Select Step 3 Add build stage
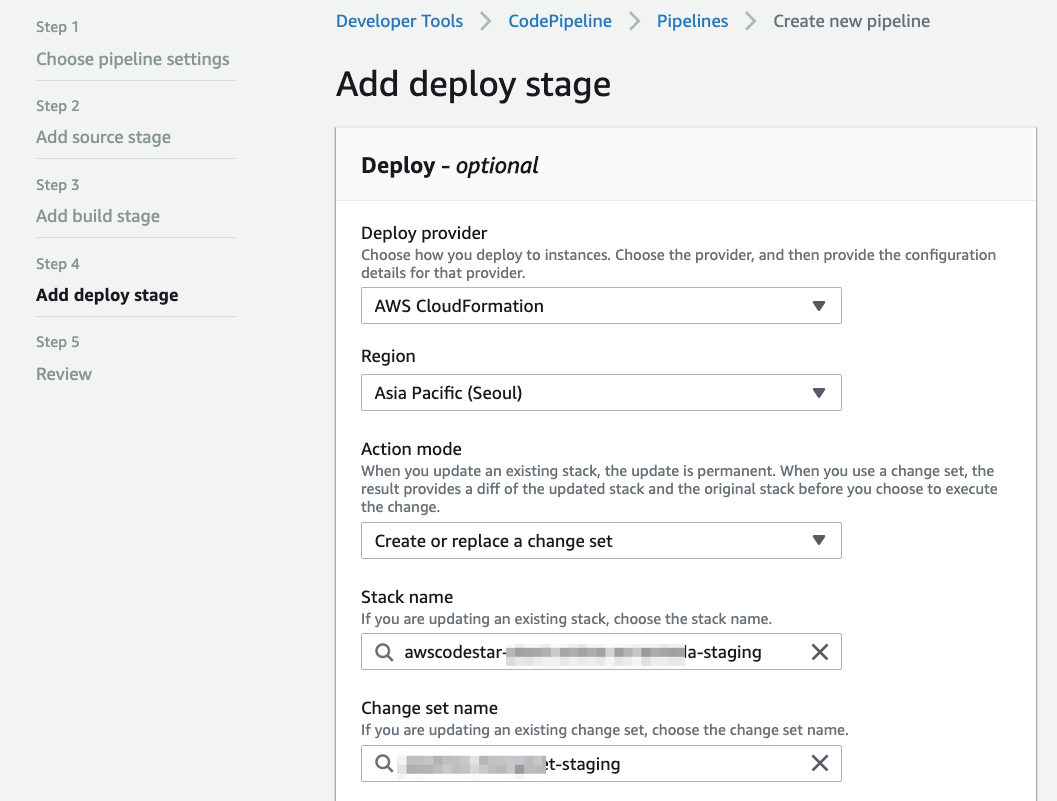This screenshot has width=1057, height=801. (x=98, y=216)
